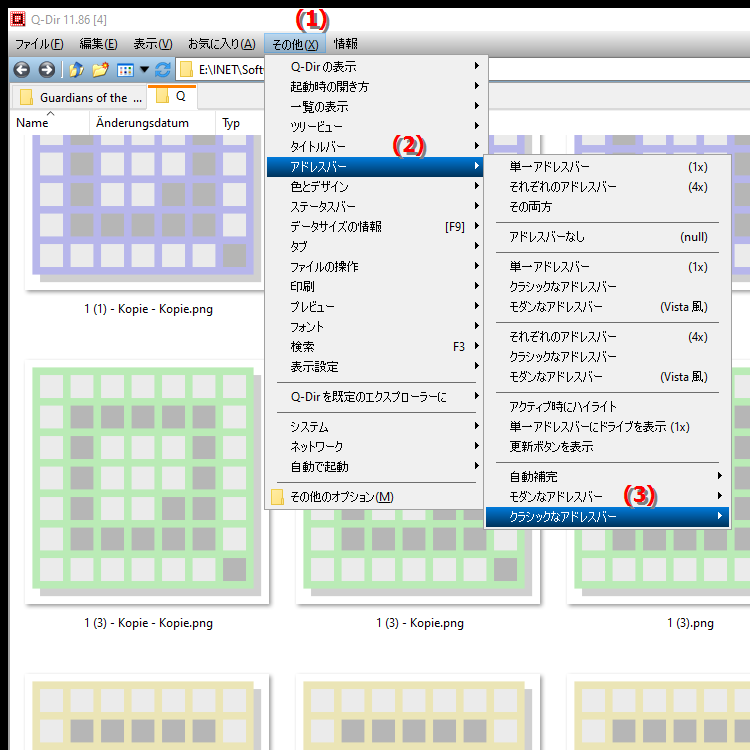Open the ネットワーク submenu
Image resolution: width=750 pixels, height=750 pixels.
click(x=375, y=446)
